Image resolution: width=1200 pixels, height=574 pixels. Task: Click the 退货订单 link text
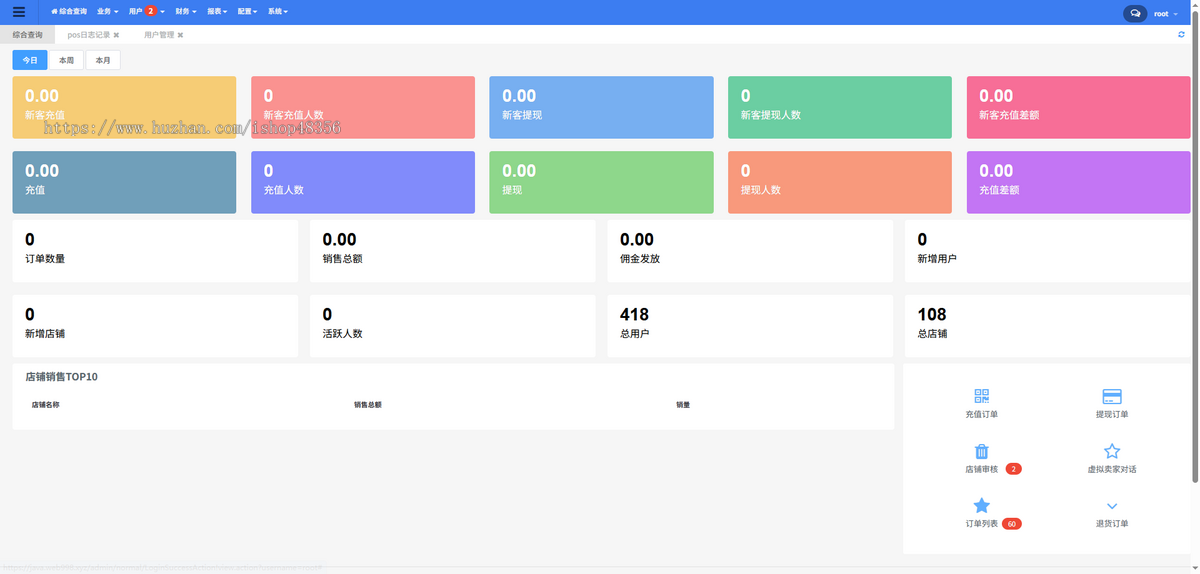pos(1112,524)
